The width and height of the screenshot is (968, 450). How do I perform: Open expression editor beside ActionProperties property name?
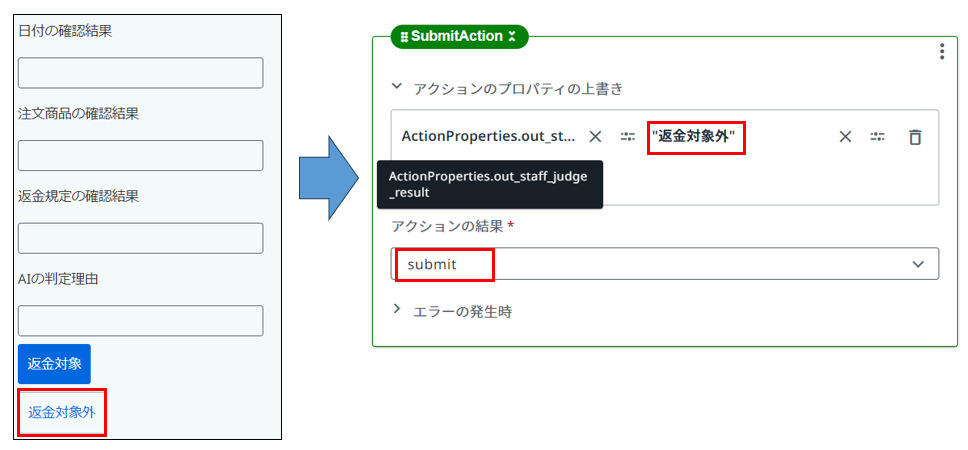tap(628, 137)
